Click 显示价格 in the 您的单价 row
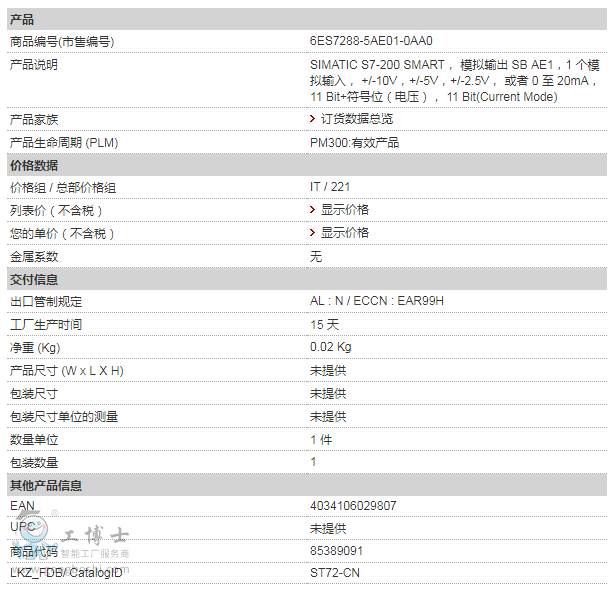This screenshot has height=589, width=615. click(x=345, y=233)
